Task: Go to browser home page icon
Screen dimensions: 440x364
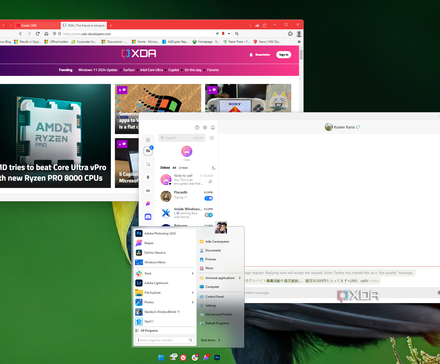Action: pyautogui.click(x=46, y=34)
